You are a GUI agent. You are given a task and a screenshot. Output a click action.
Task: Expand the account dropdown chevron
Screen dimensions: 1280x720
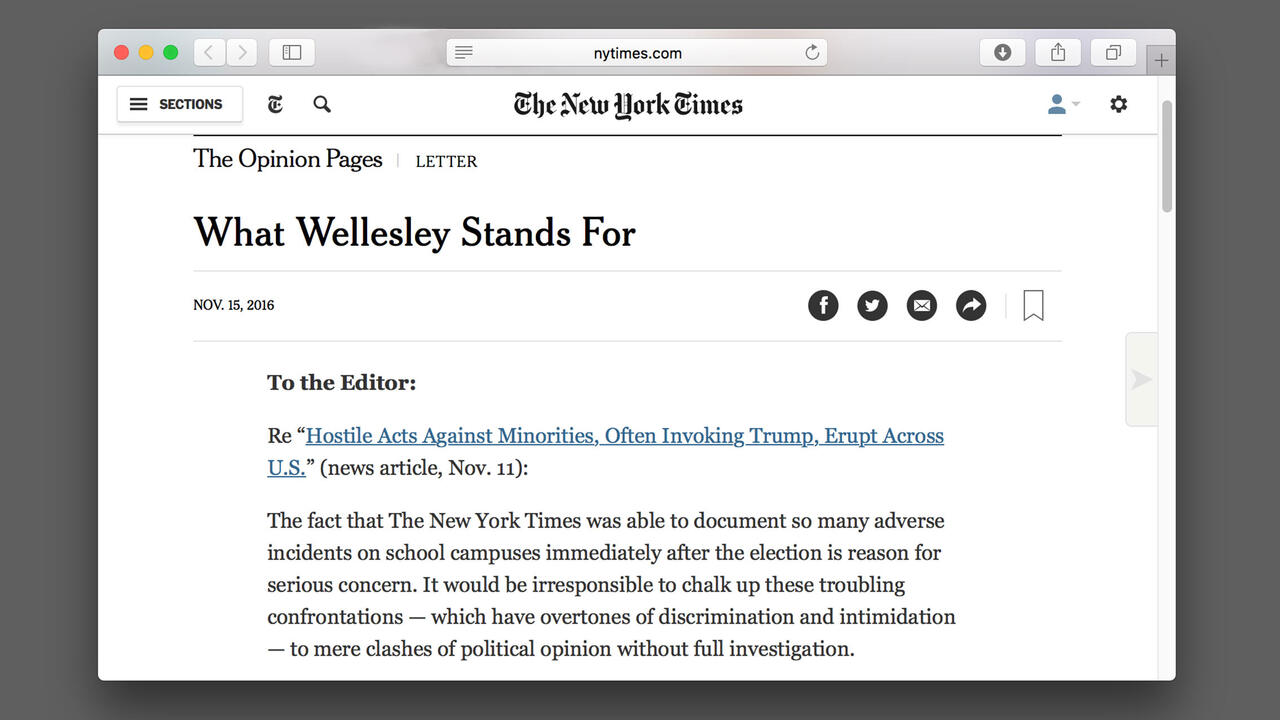click(1077, 104)
